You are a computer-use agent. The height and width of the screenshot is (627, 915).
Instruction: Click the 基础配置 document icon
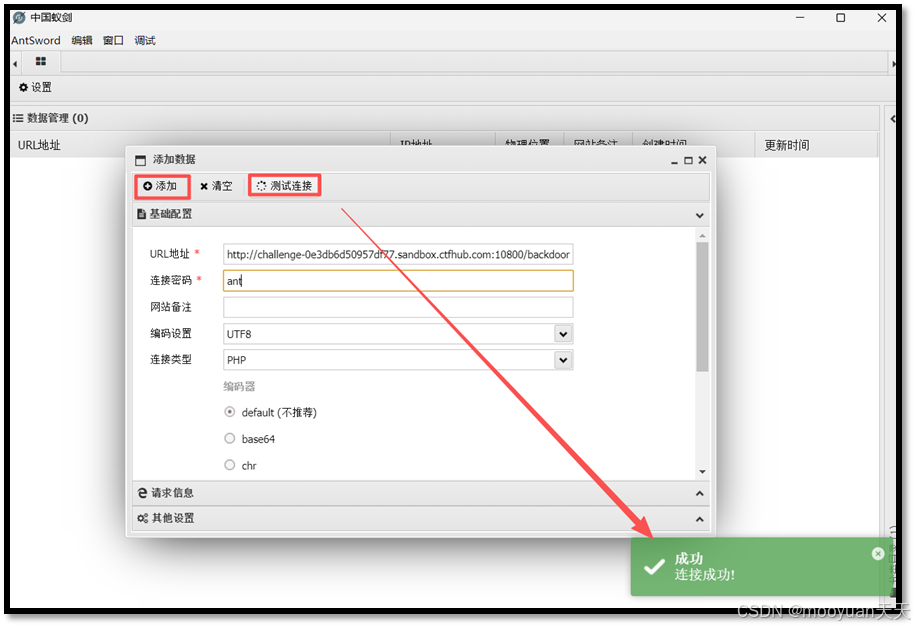[x=141, y=214]
